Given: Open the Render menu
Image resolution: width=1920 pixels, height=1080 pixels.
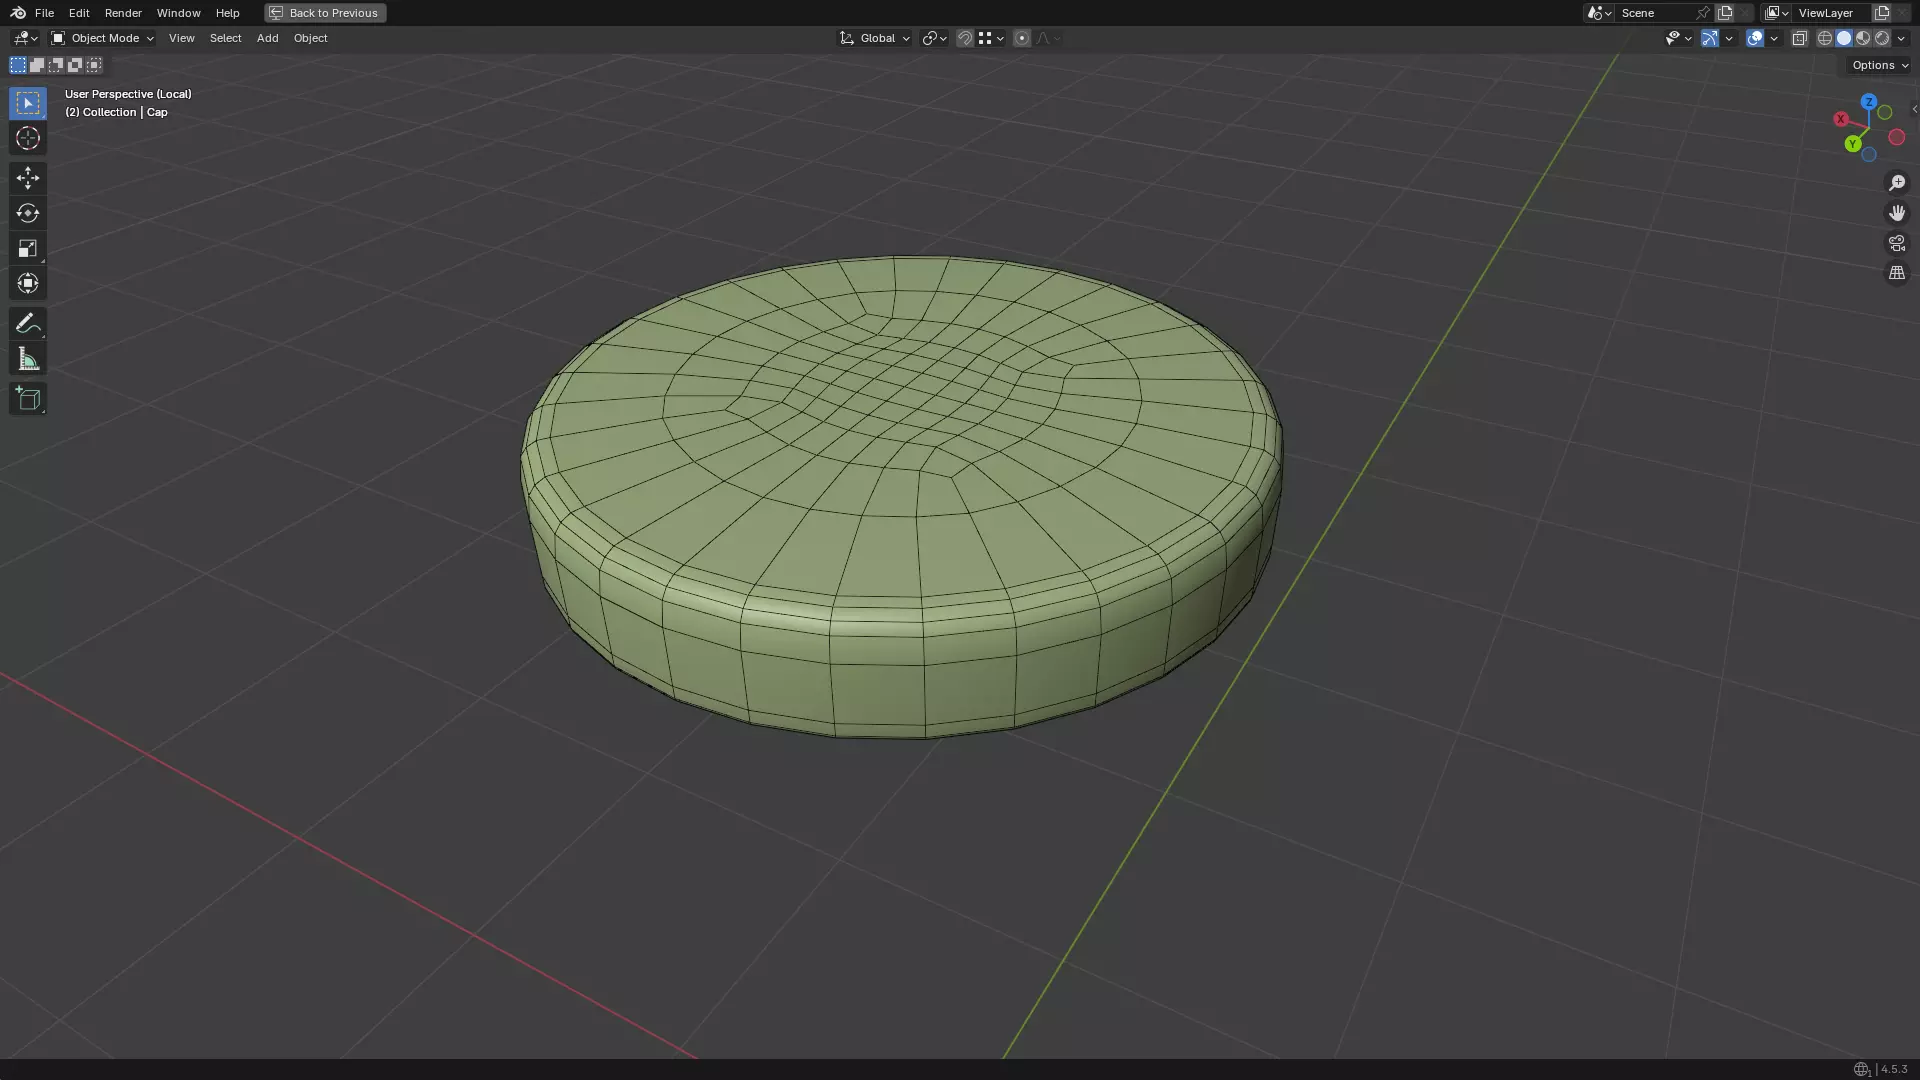Looking at the screenshot, I should [x=123, y=13].
